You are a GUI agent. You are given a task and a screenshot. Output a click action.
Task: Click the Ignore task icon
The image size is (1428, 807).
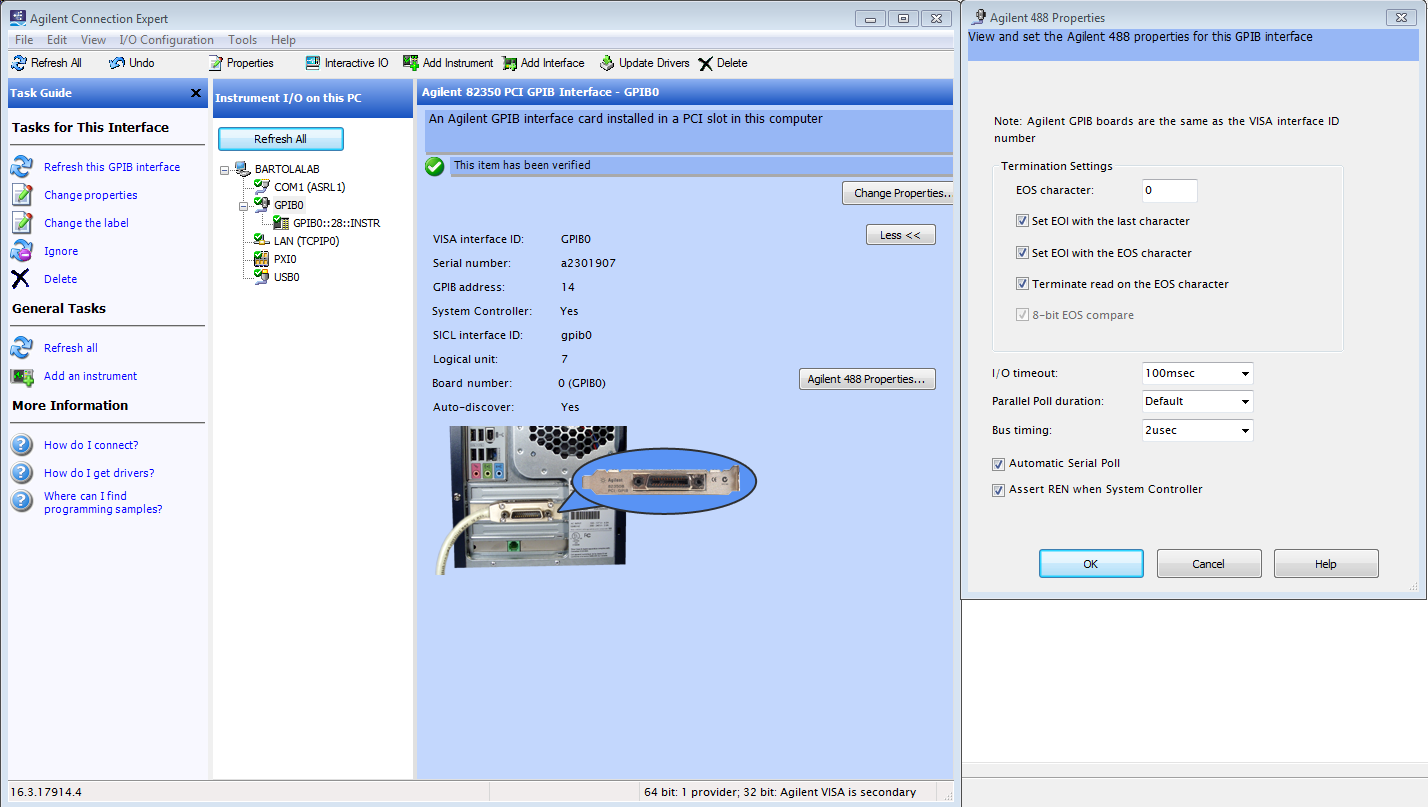(22, 251)
